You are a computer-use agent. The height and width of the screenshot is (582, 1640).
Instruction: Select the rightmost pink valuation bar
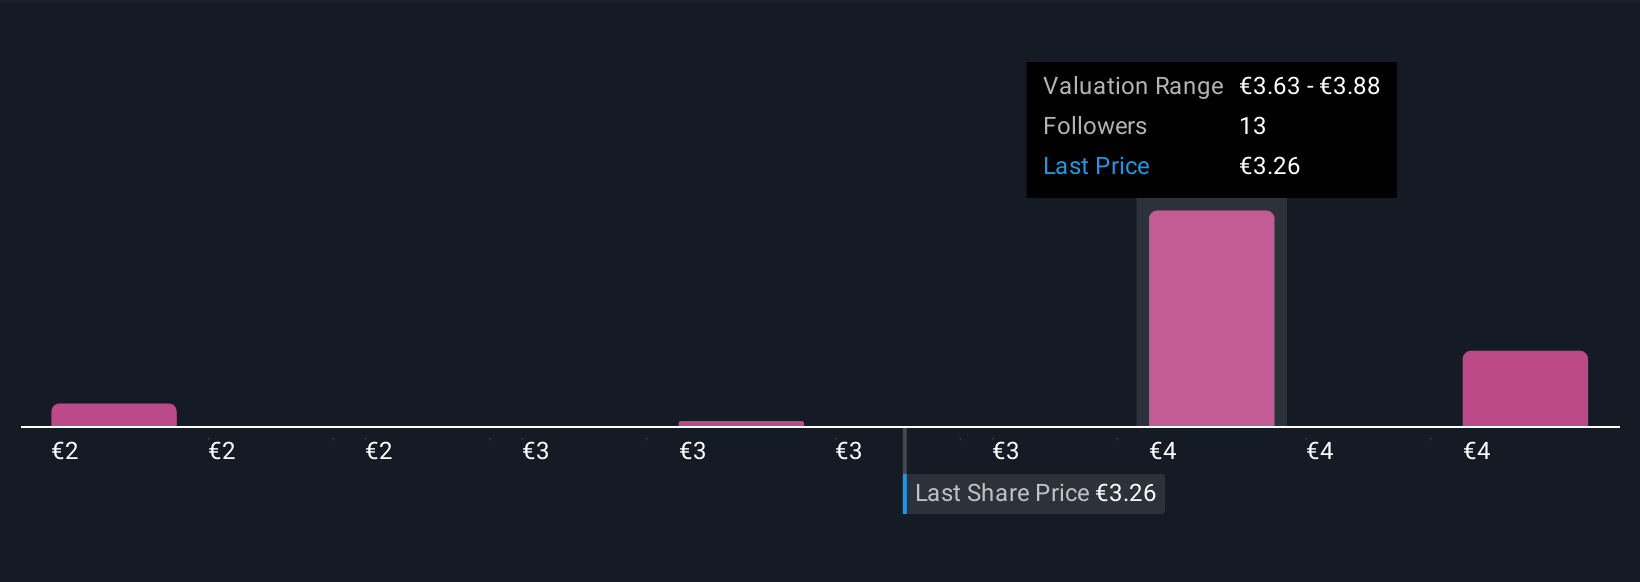pos(1524,388)
